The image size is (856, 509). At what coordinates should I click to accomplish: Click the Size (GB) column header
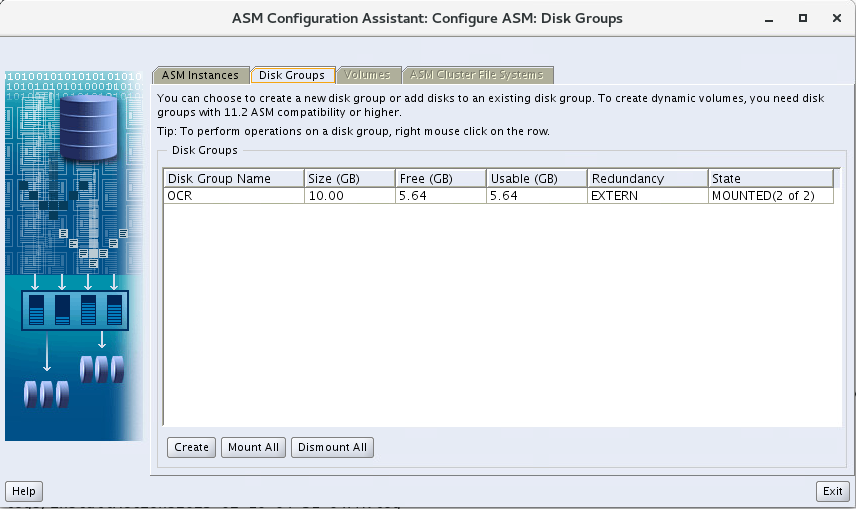(348, 178)
